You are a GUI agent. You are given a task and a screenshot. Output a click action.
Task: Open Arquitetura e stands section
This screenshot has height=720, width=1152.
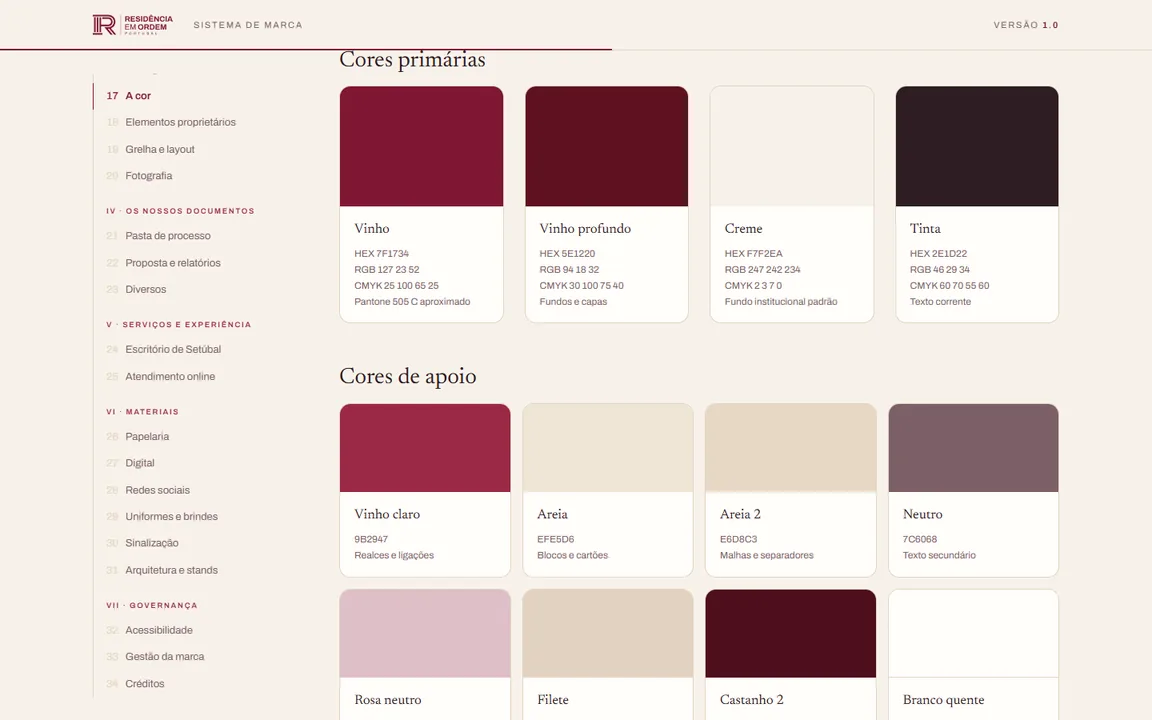171,570
